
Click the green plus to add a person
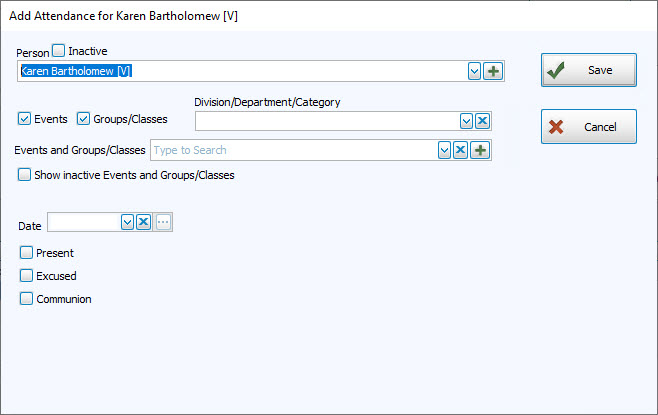(493, 71)
